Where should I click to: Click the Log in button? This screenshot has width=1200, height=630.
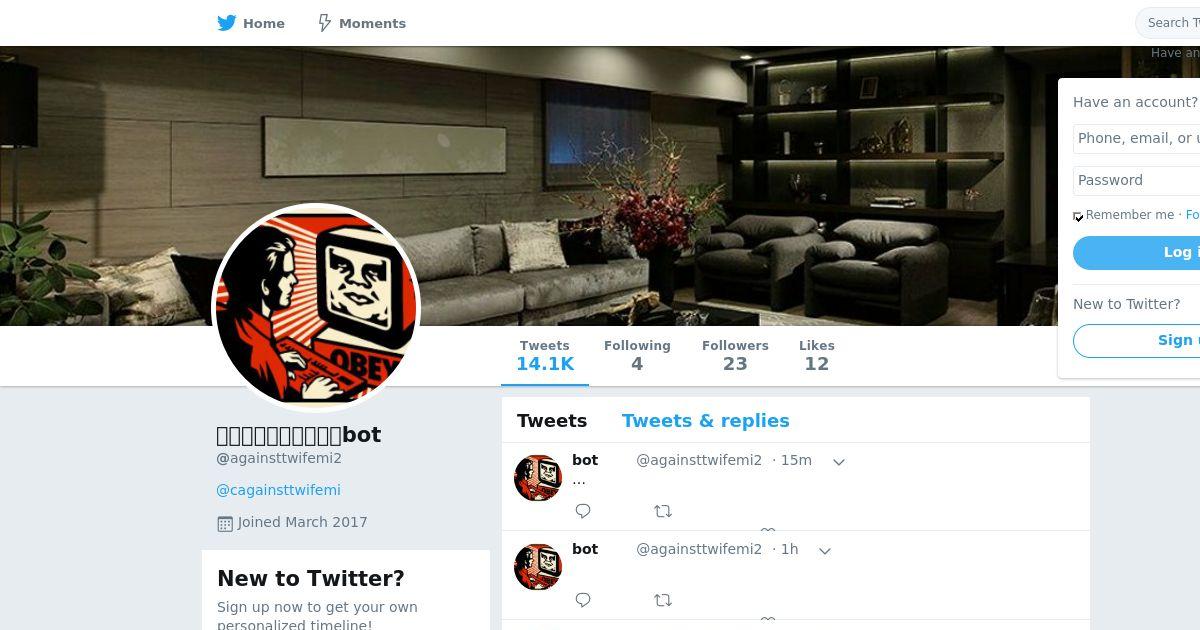point(1137,253)
